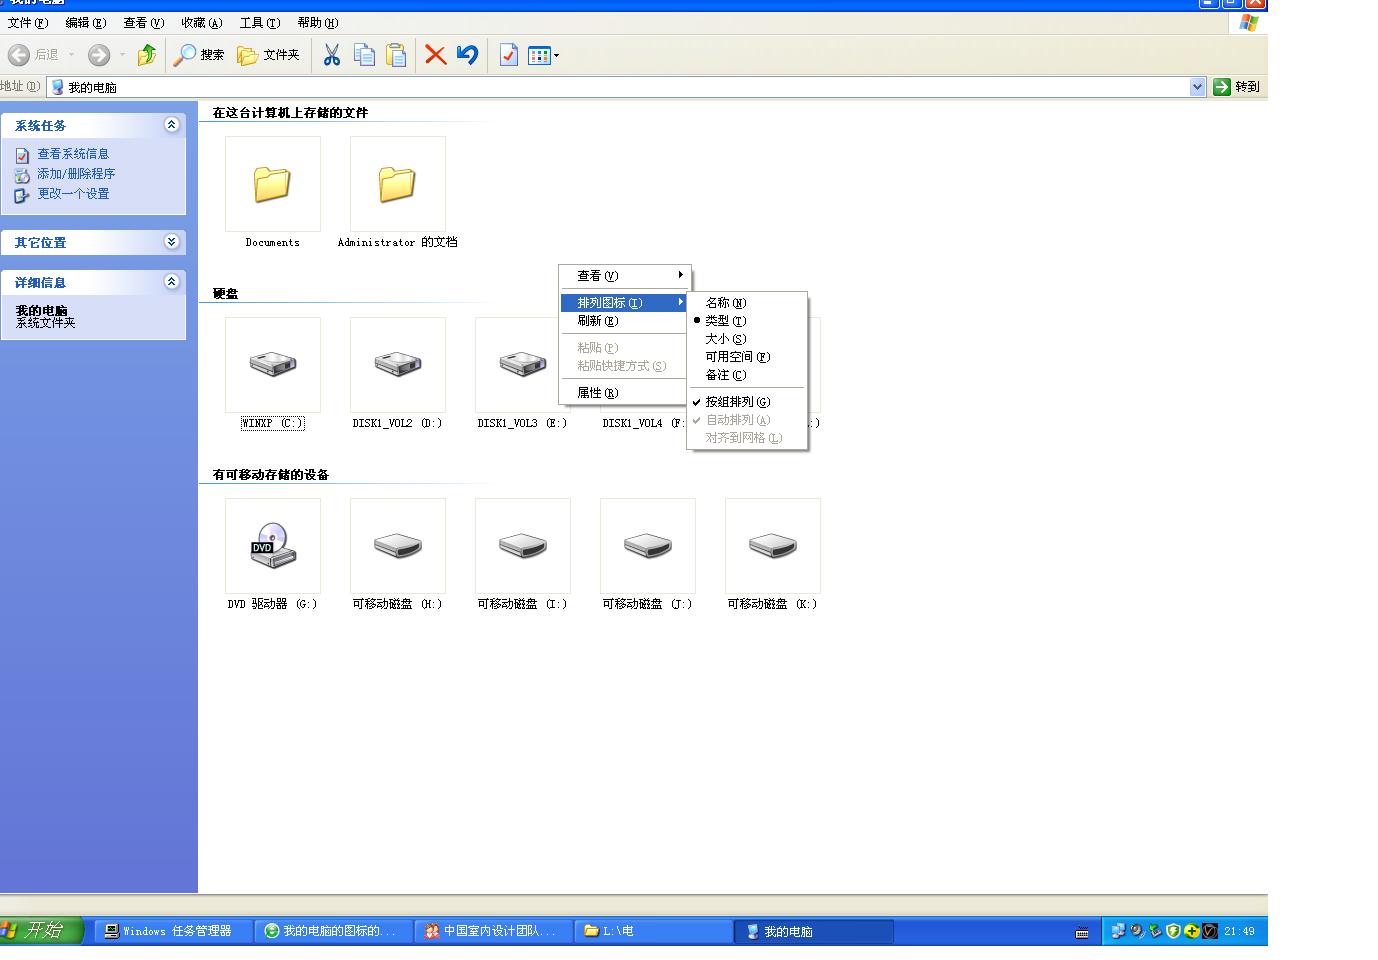Open the 帮助 (Help) menu

coord(318,23)
